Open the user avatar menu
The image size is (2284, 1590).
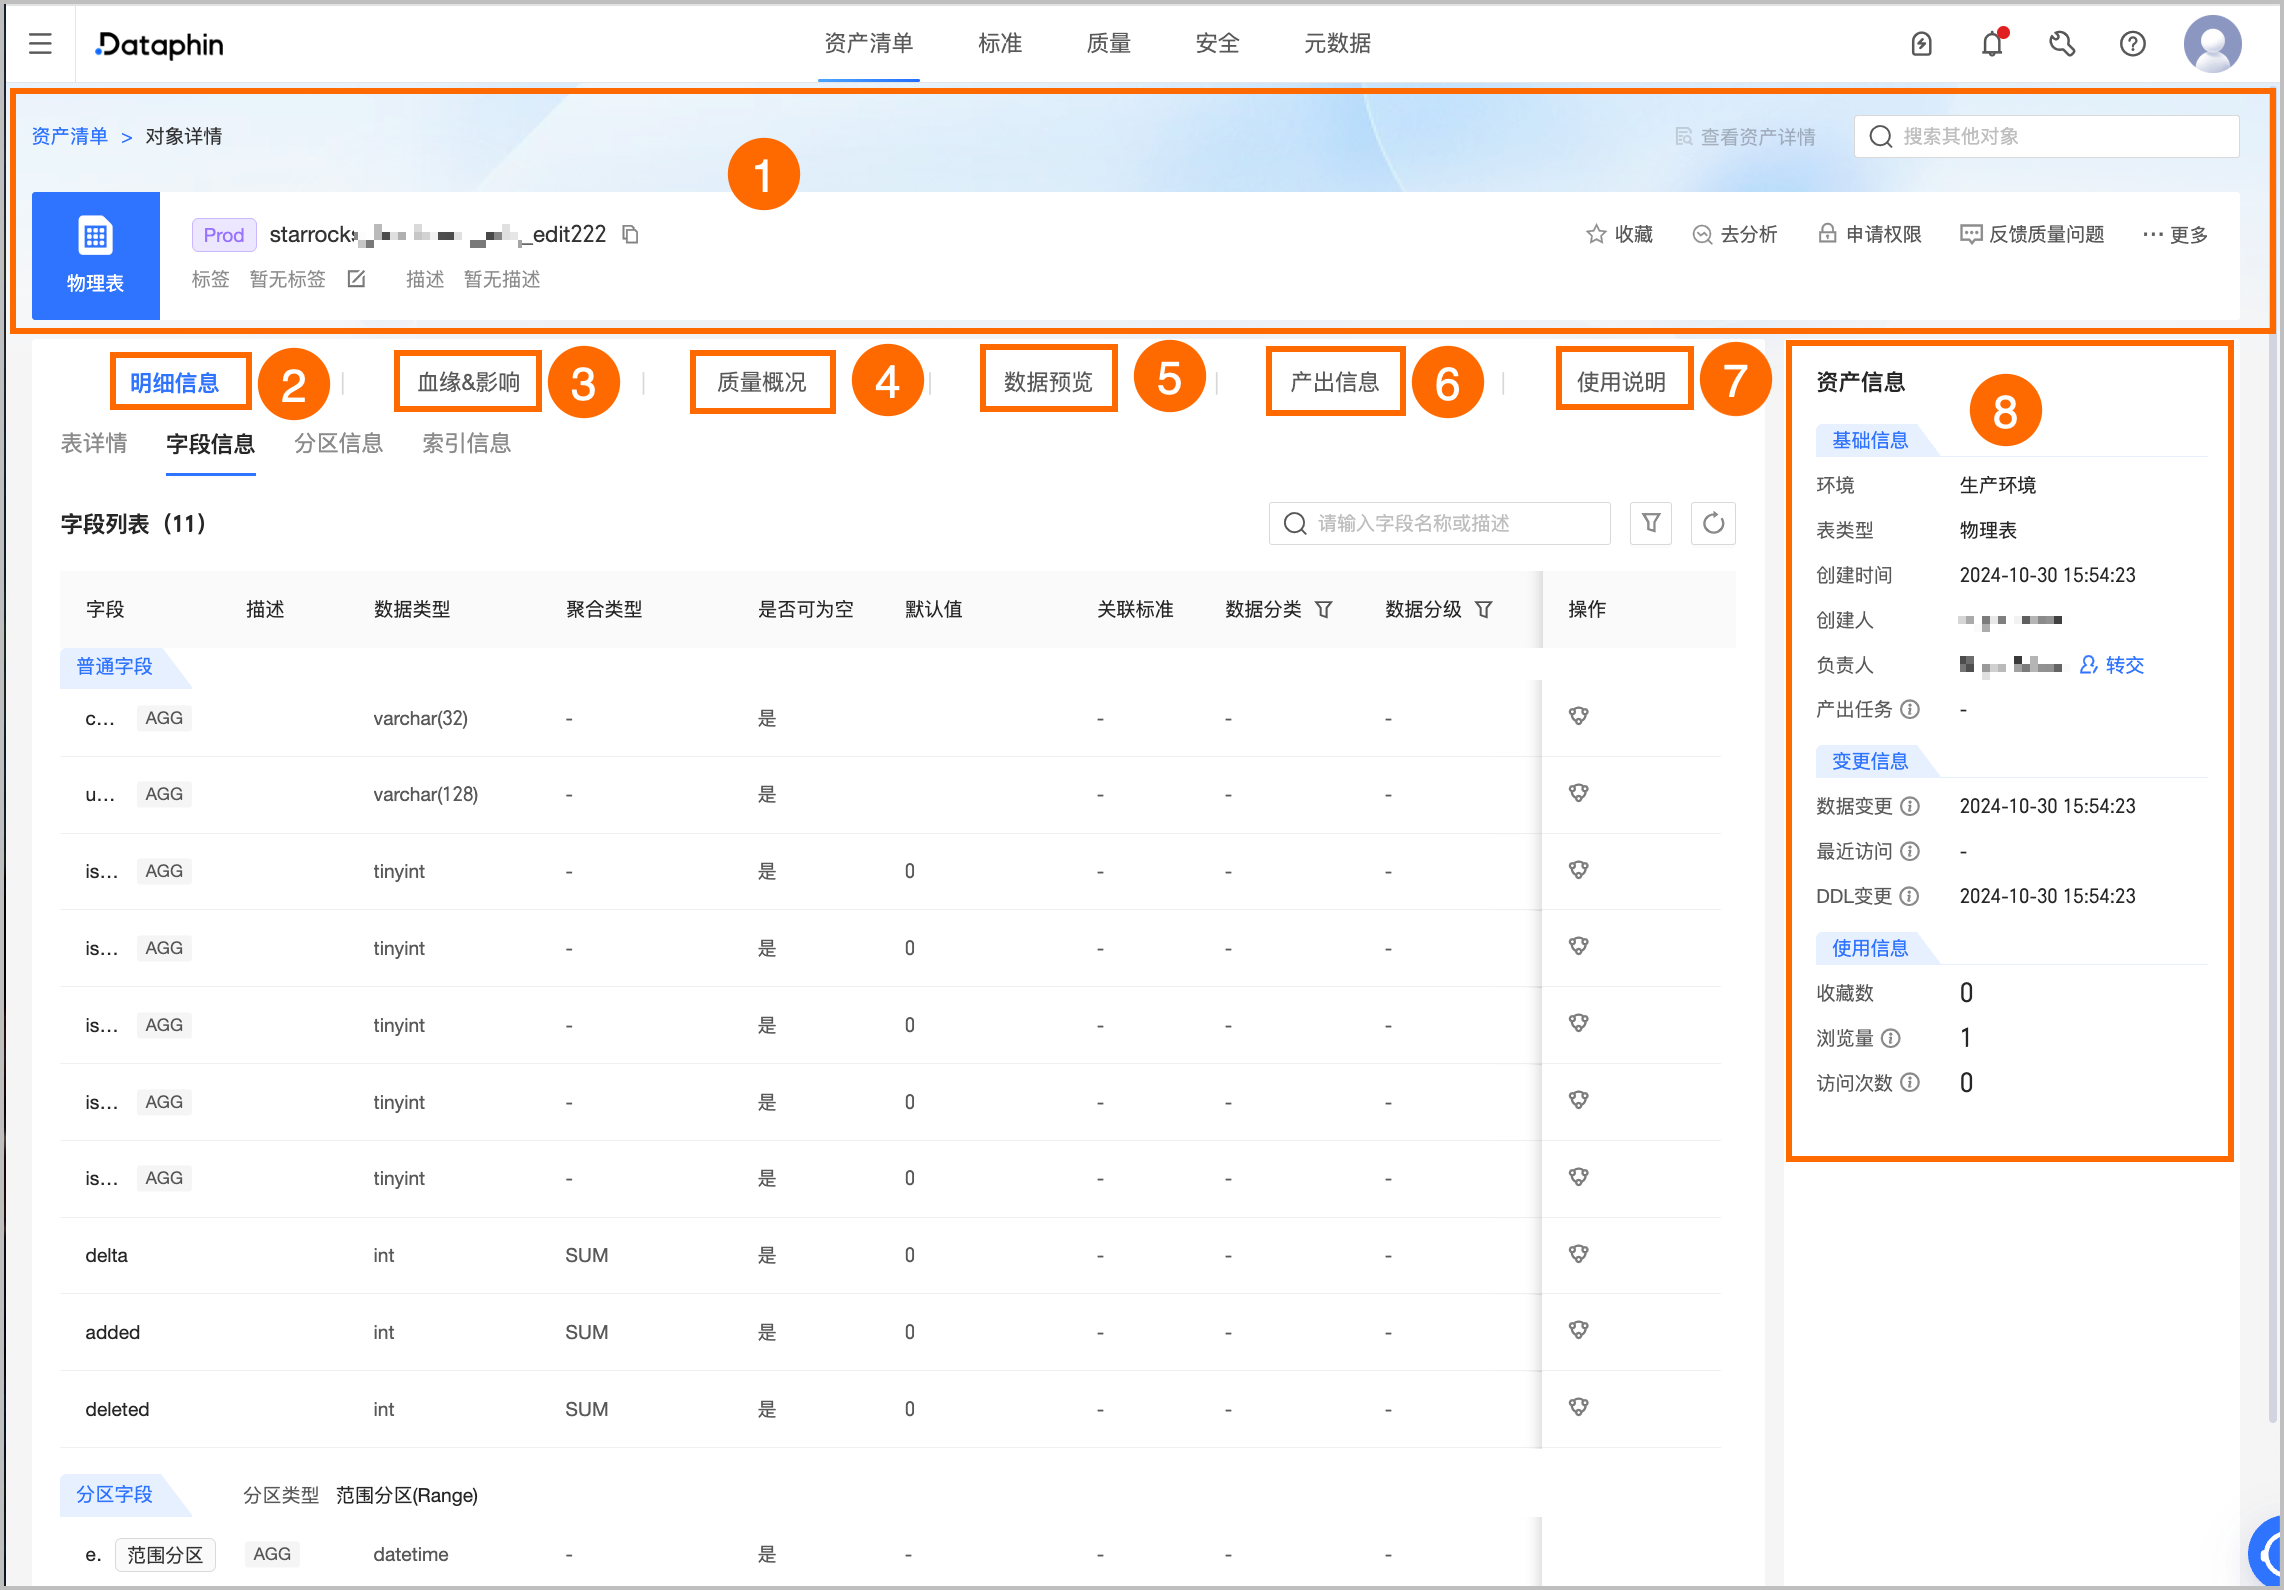point(2212,44)
